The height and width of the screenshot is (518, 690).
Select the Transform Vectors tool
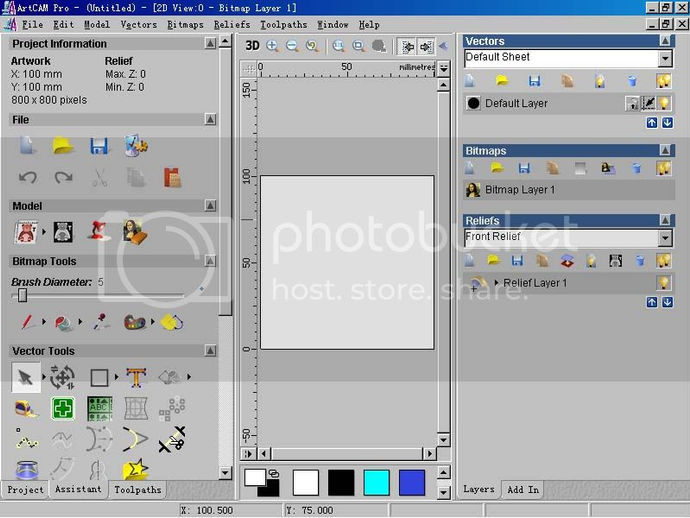coord(62,378)
